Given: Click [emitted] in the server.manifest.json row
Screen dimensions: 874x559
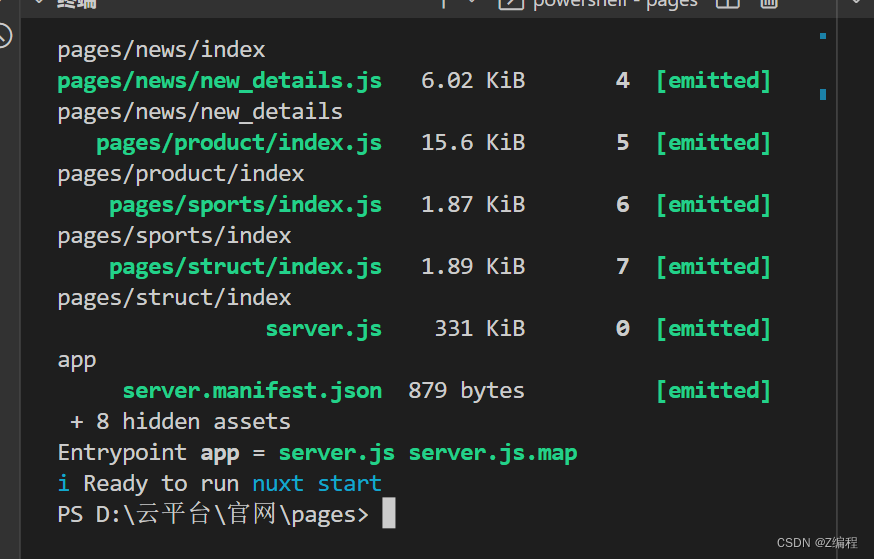Looking at the screenshot, I should (713, 391).
